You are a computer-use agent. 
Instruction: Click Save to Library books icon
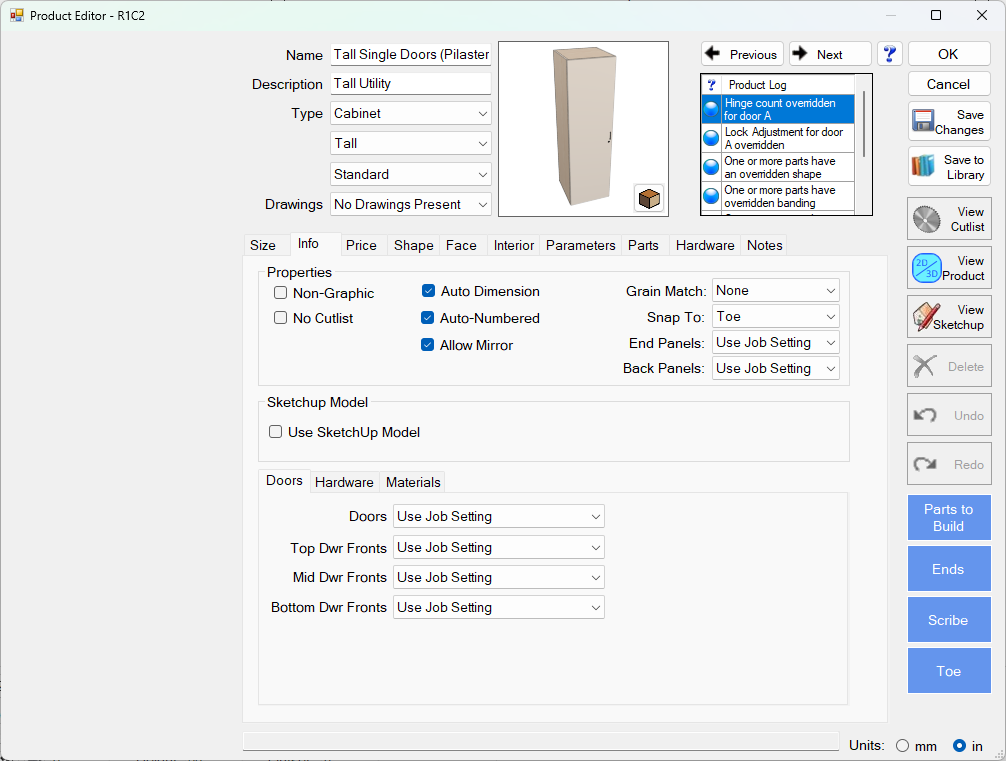923,167
